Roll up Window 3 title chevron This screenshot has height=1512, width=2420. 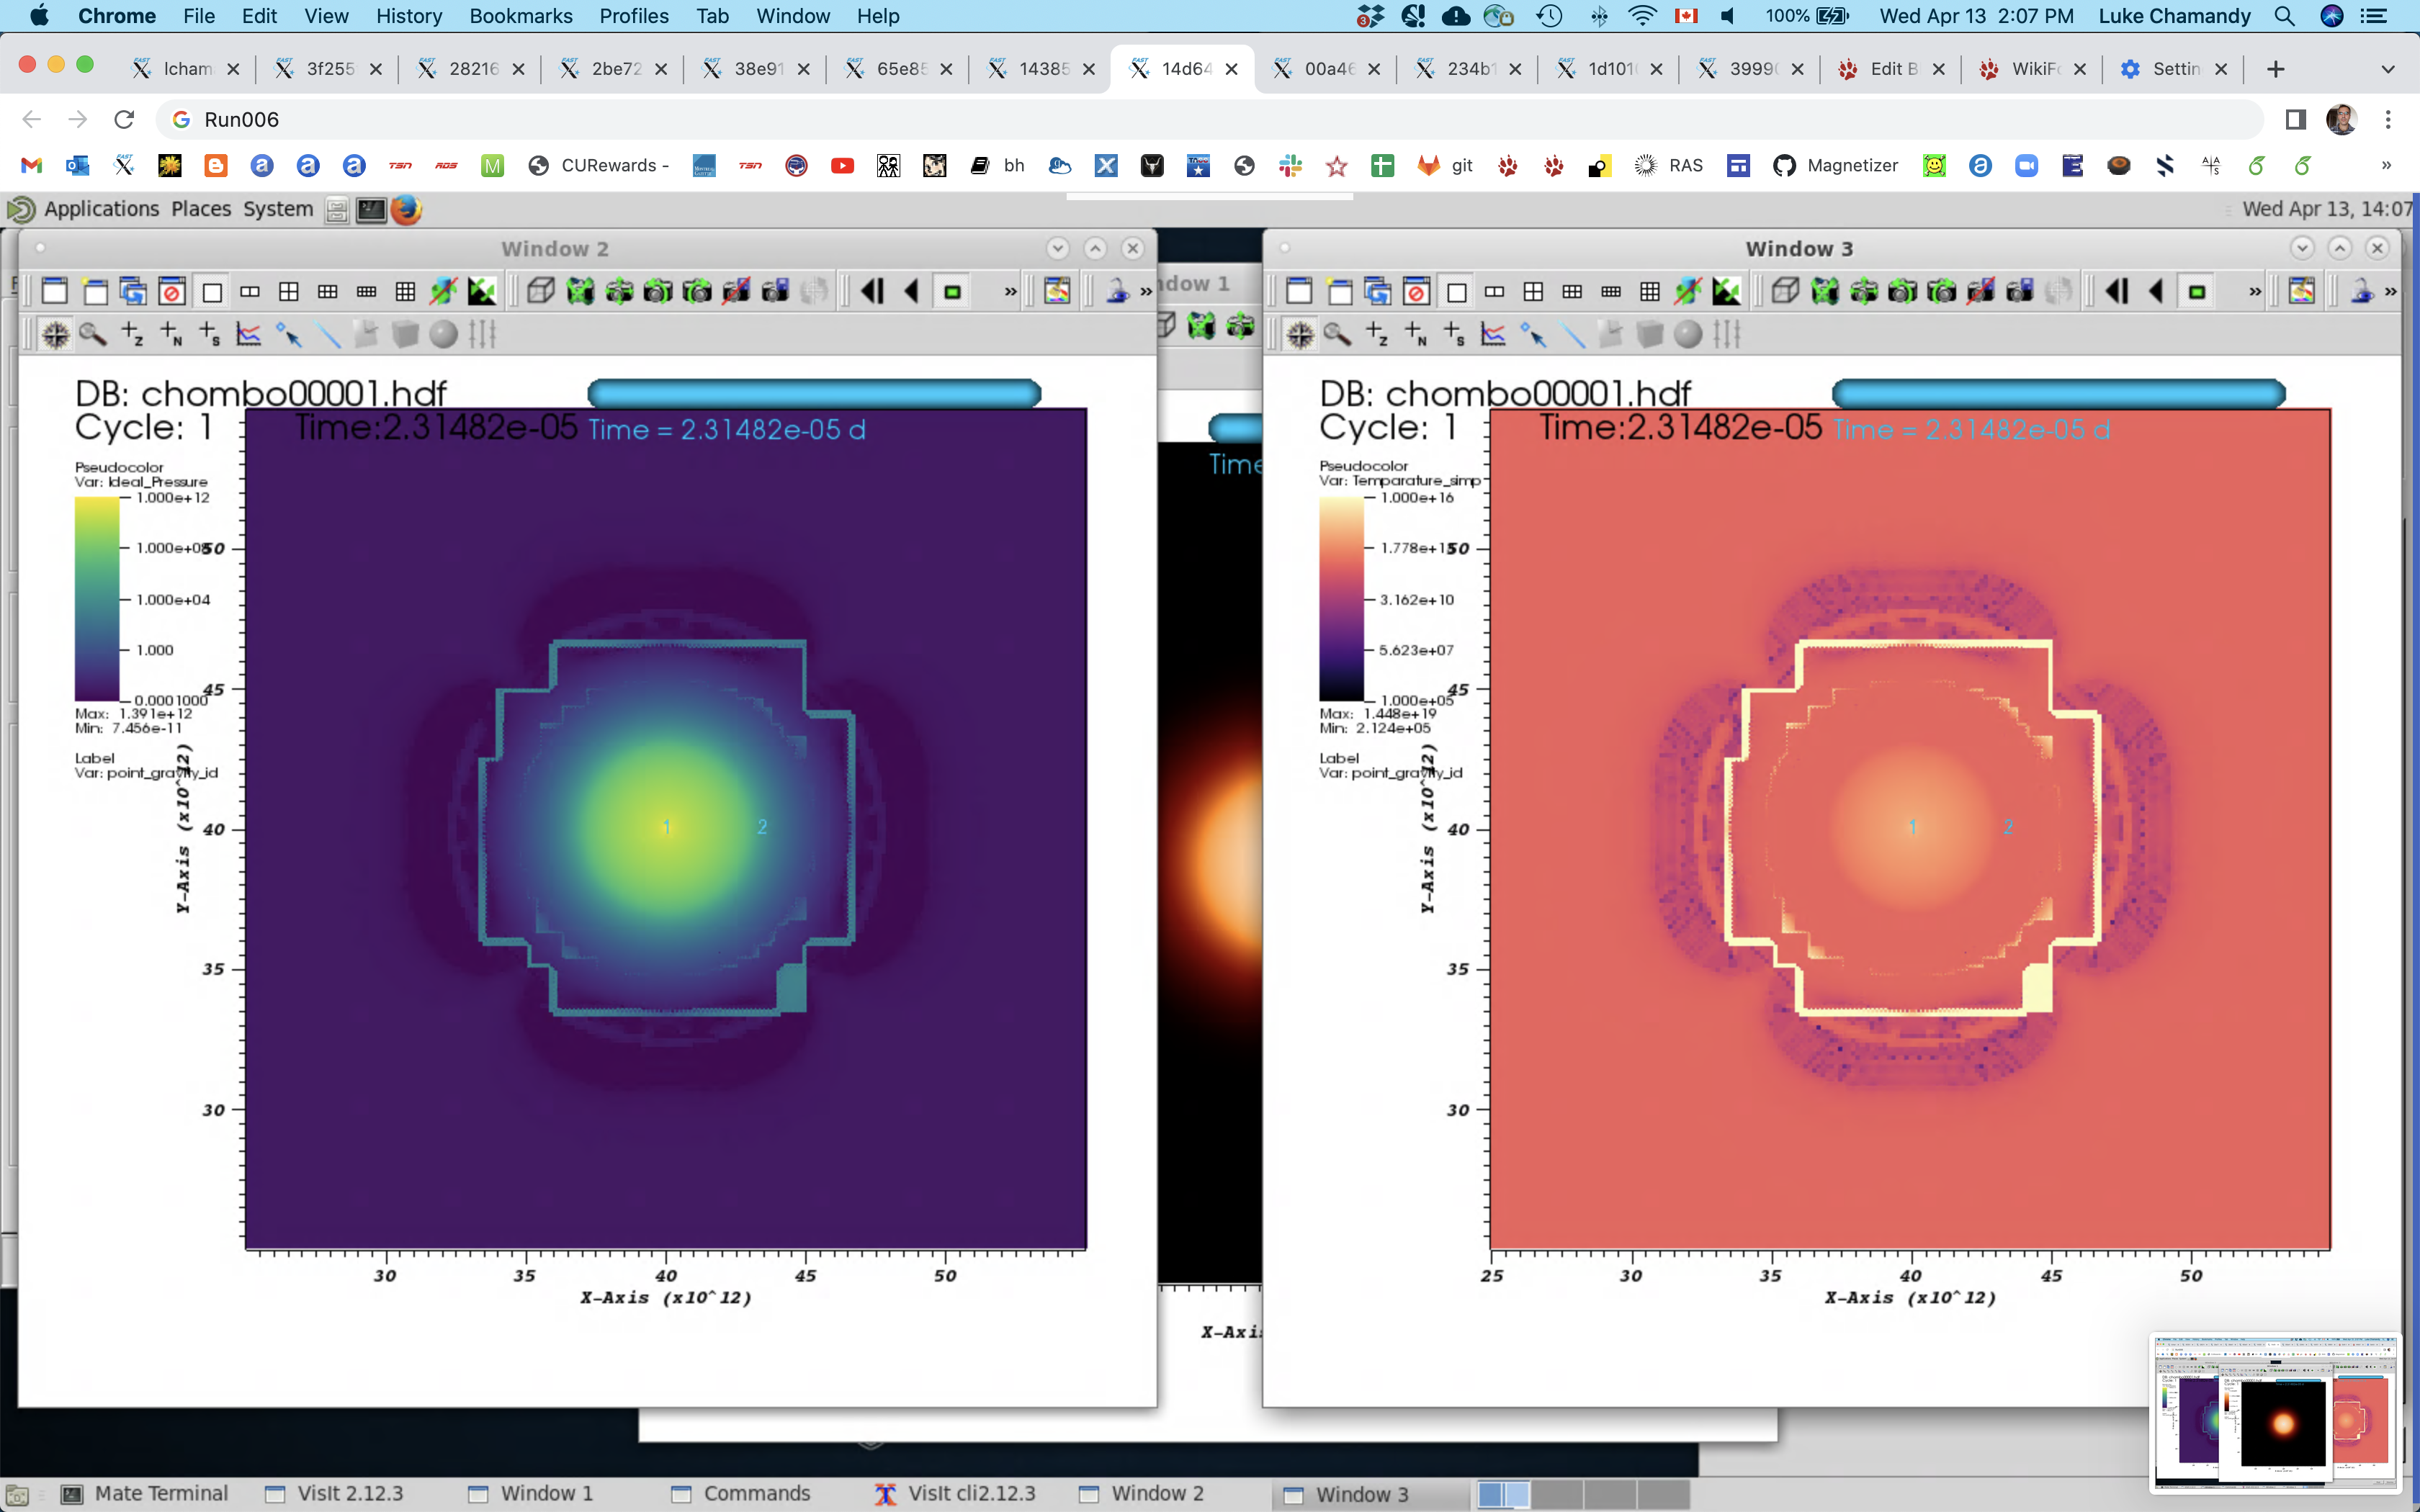point(2340,248)
